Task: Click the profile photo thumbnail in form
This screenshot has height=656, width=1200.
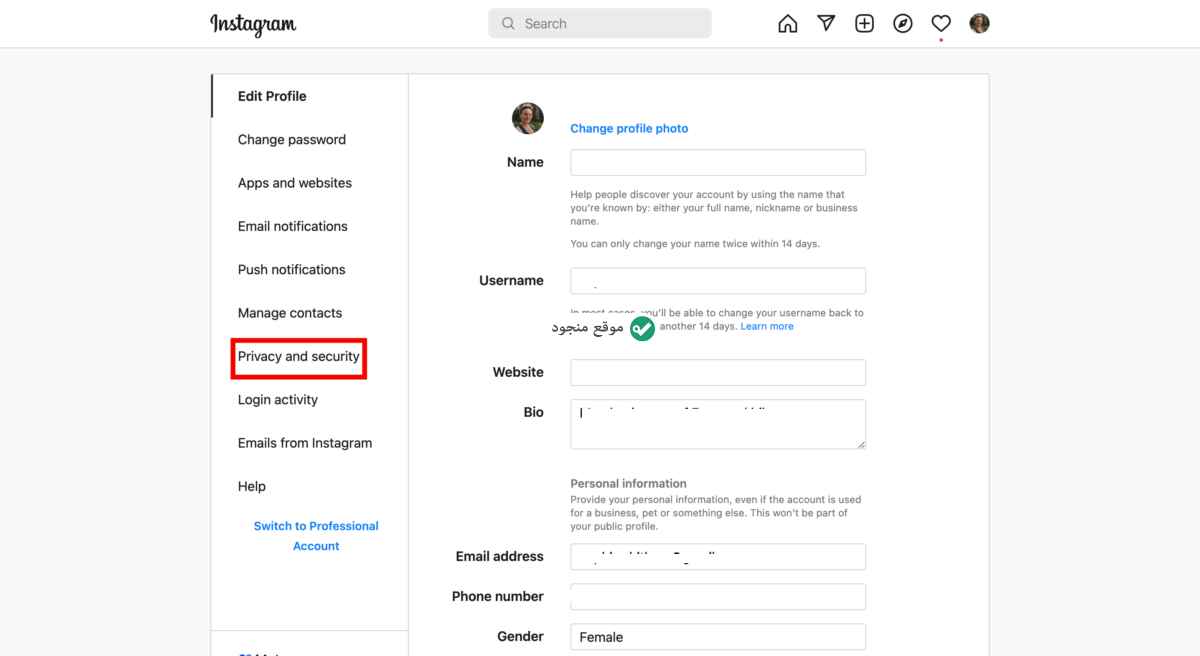Action: 528,118
